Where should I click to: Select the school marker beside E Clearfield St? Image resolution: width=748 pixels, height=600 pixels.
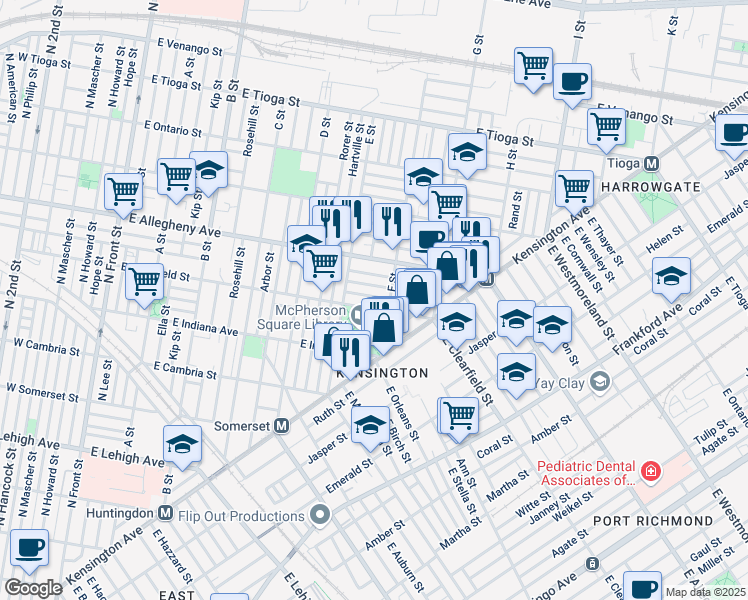(457, 326)
